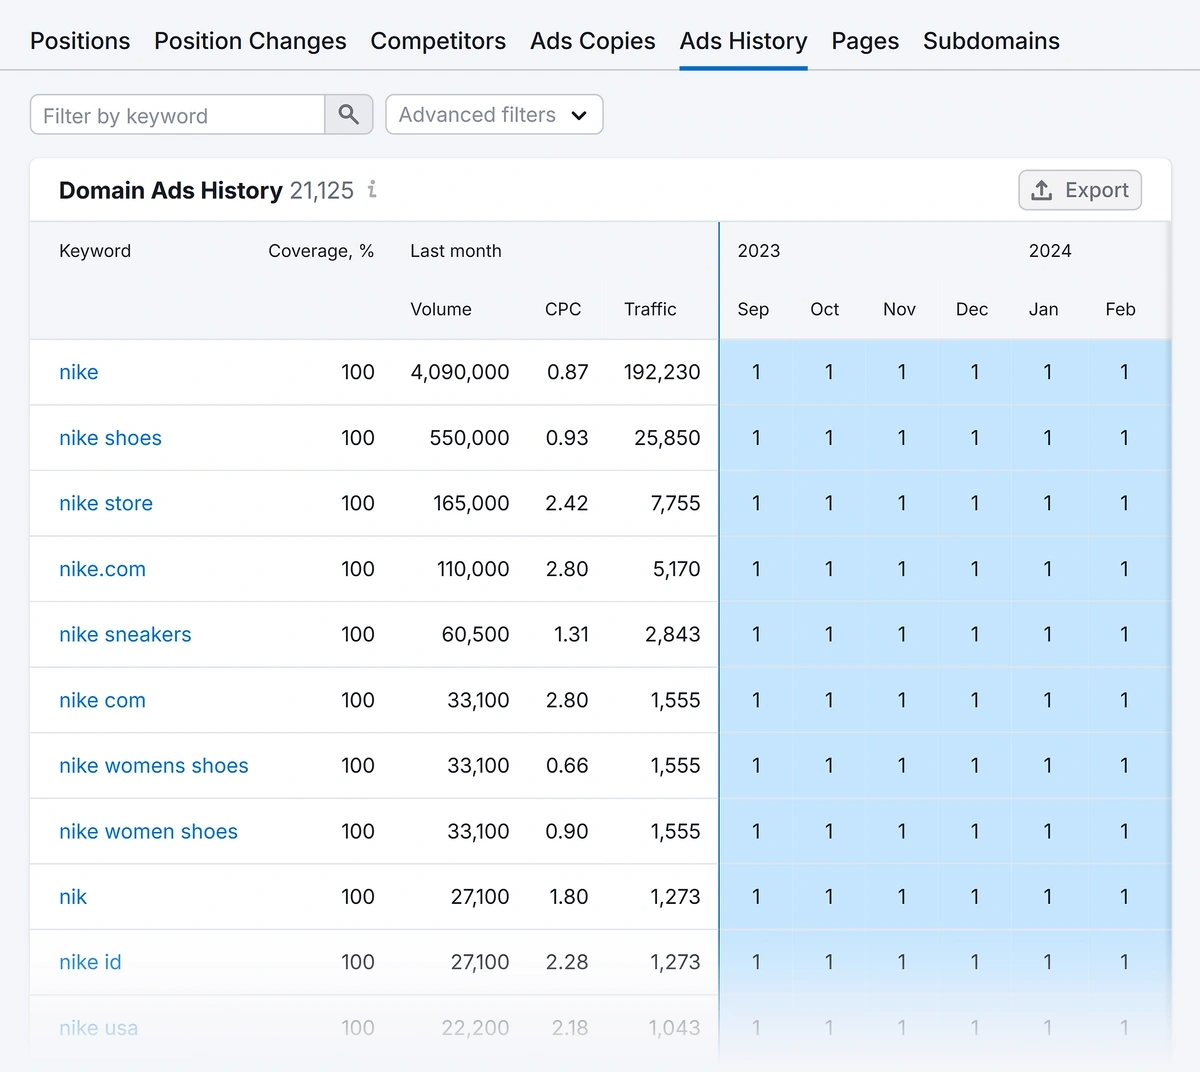Open the Pages tab
This screenshot has width=1200, height=1072.
coord(864,41)
